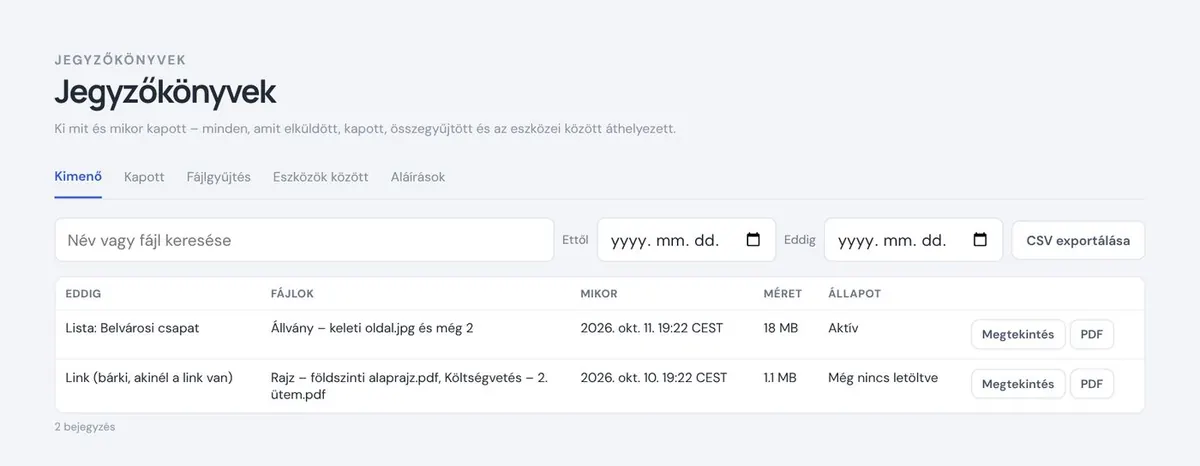Image resolution: width=1200 pixels, height=466 pixels.
Task: Switch to the Kapott tab
Action: pyautogui.click(x=144, y=177)
